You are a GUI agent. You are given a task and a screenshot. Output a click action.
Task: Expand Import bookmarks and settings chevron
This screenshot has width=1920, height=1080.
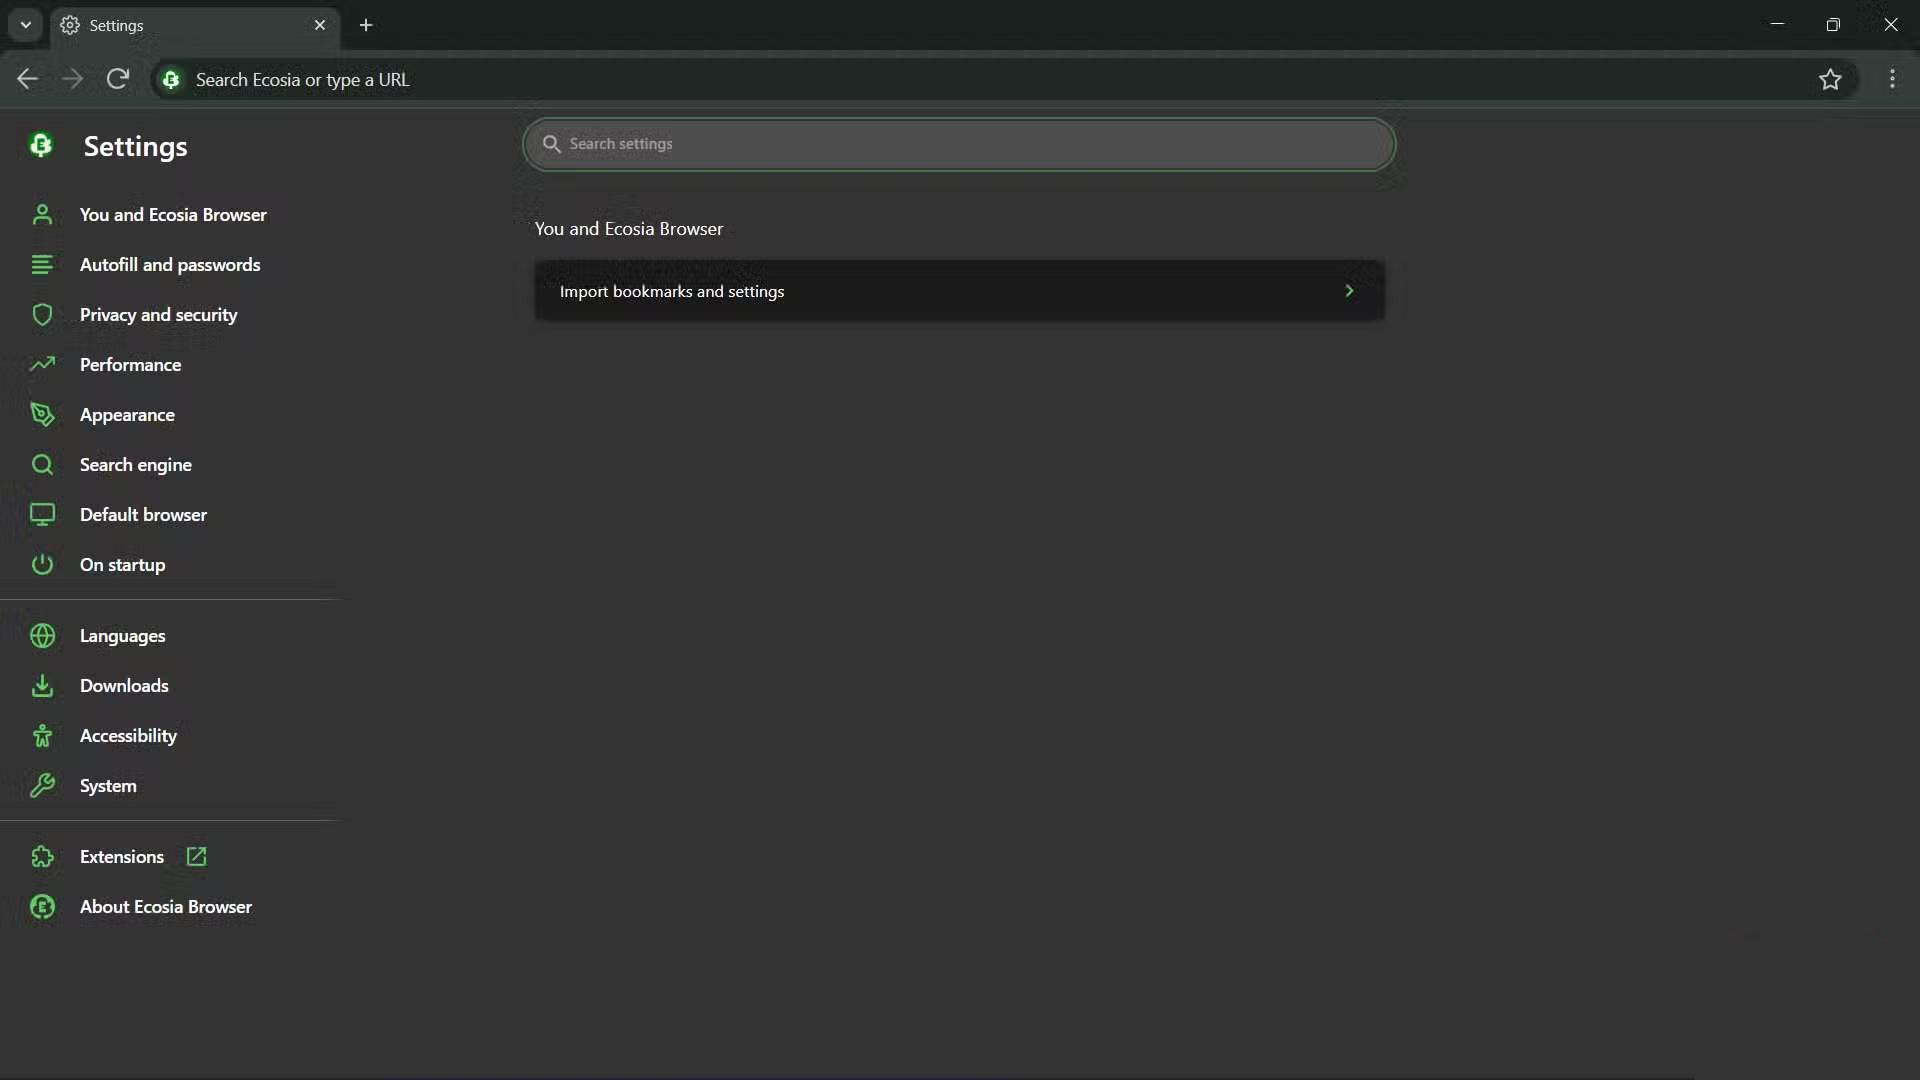pyautogui.click(x=1349, y=291)
